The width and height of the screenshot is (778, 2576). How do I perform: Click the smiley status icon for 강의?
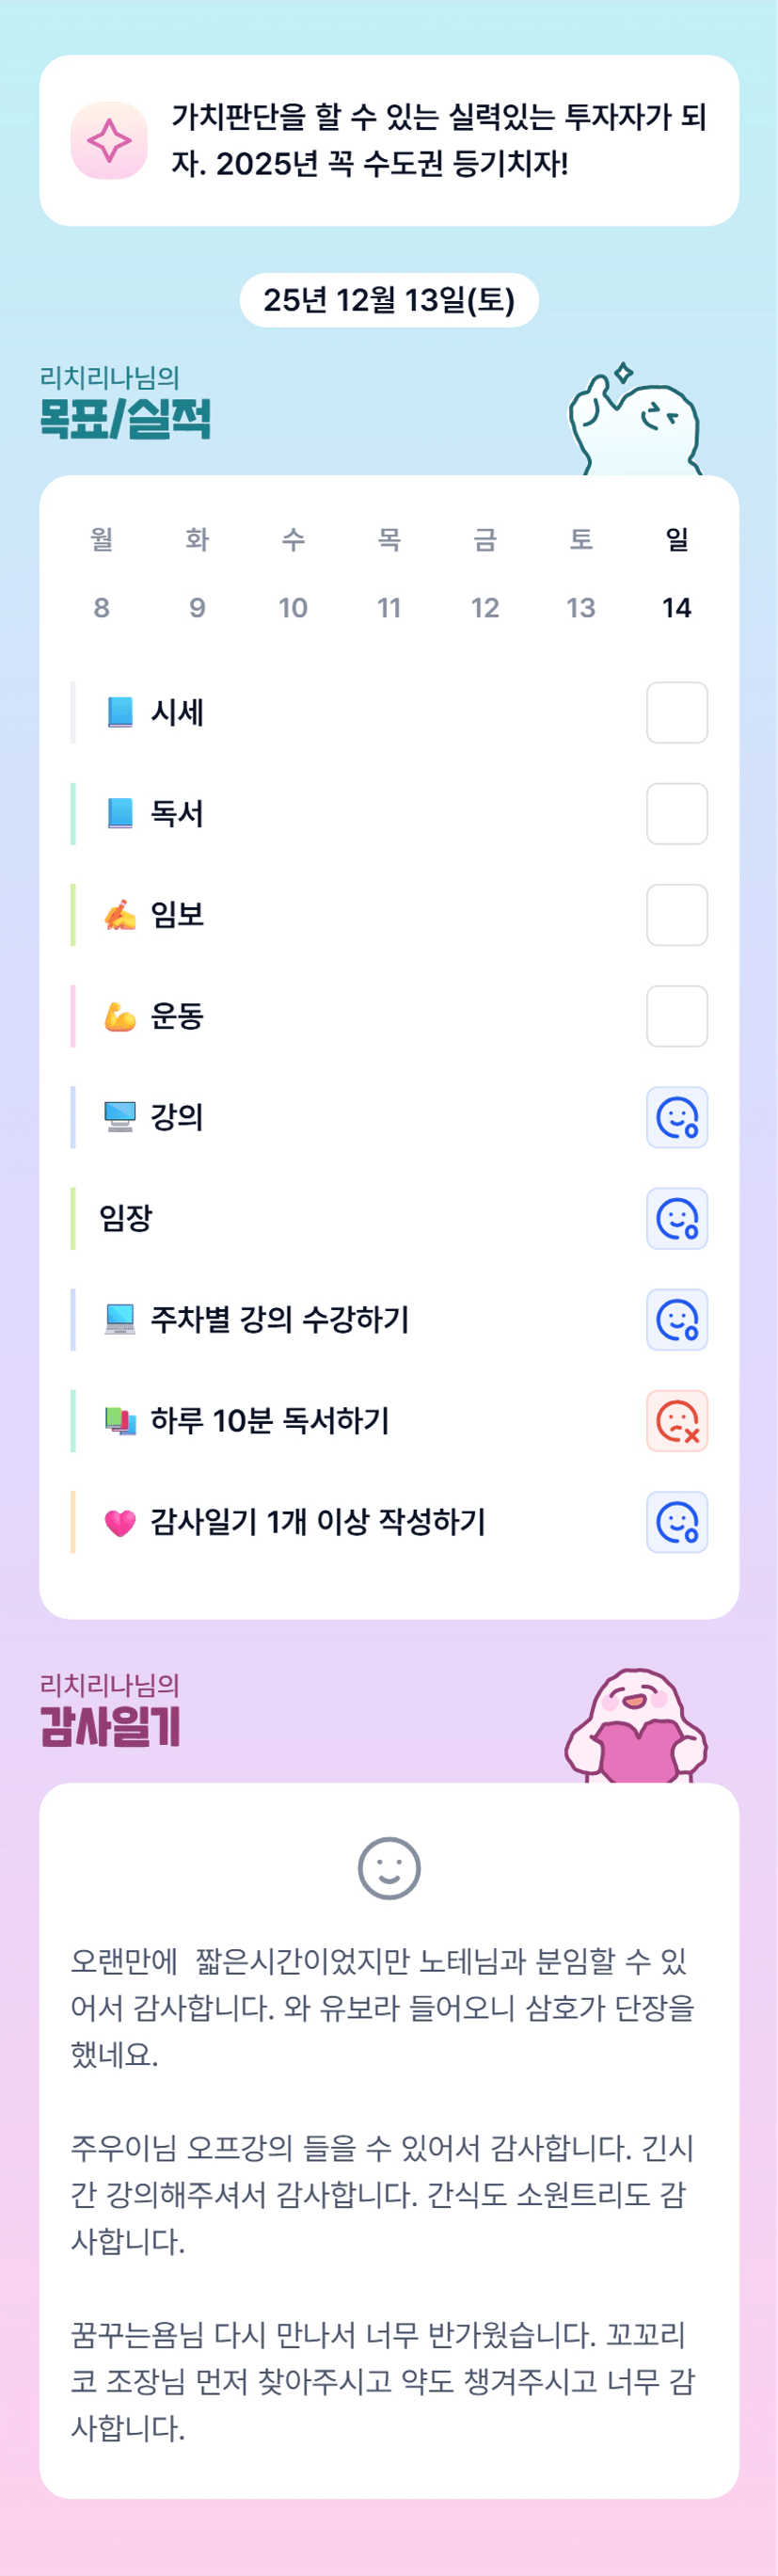[677, 1117]
